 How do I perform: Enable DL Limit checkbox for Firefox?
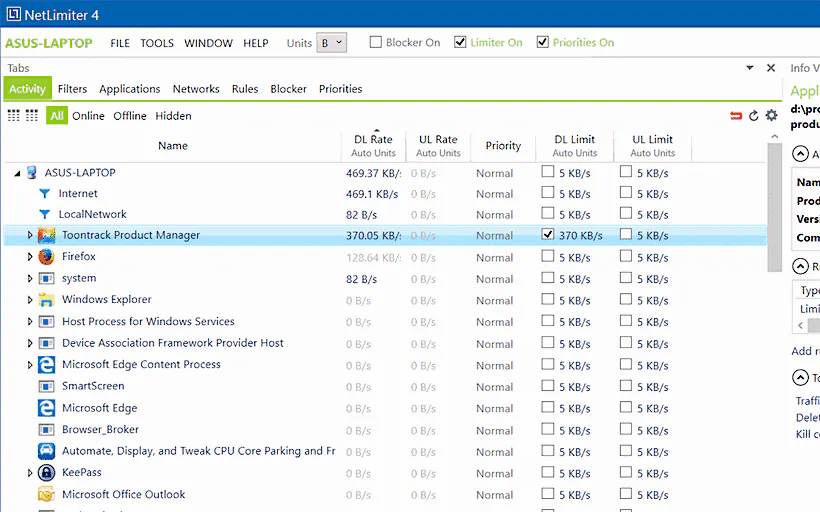click(548, 256)
